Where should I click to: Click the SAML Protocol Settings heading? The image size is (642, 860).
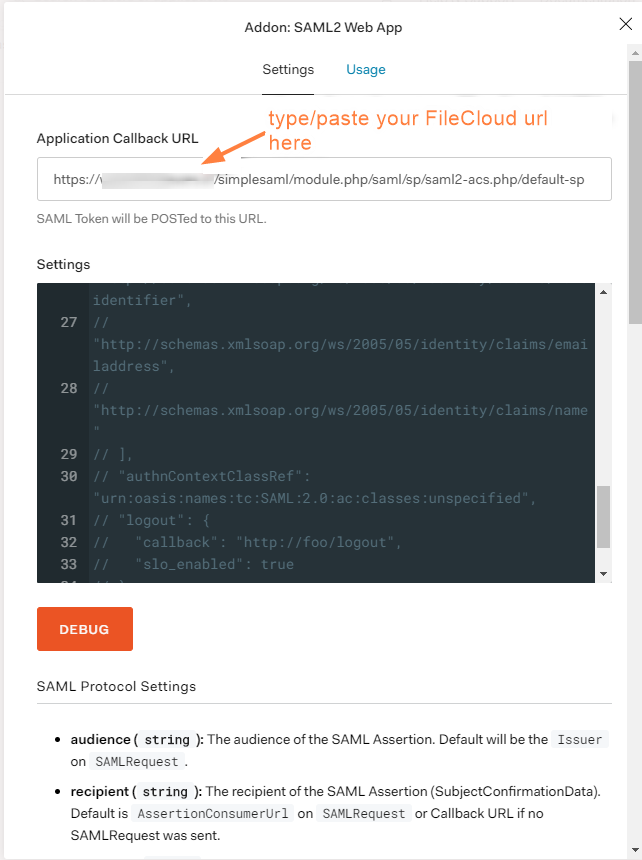[x=116, y=686]
